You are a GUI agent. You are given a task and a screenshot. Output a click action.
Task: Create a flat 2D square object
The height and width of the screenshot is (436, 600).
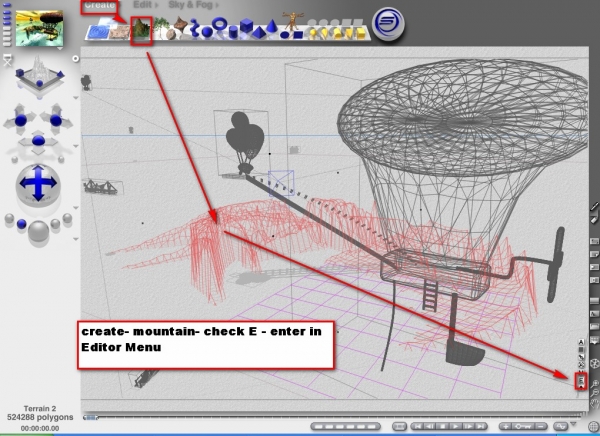(x=298, y=35)
